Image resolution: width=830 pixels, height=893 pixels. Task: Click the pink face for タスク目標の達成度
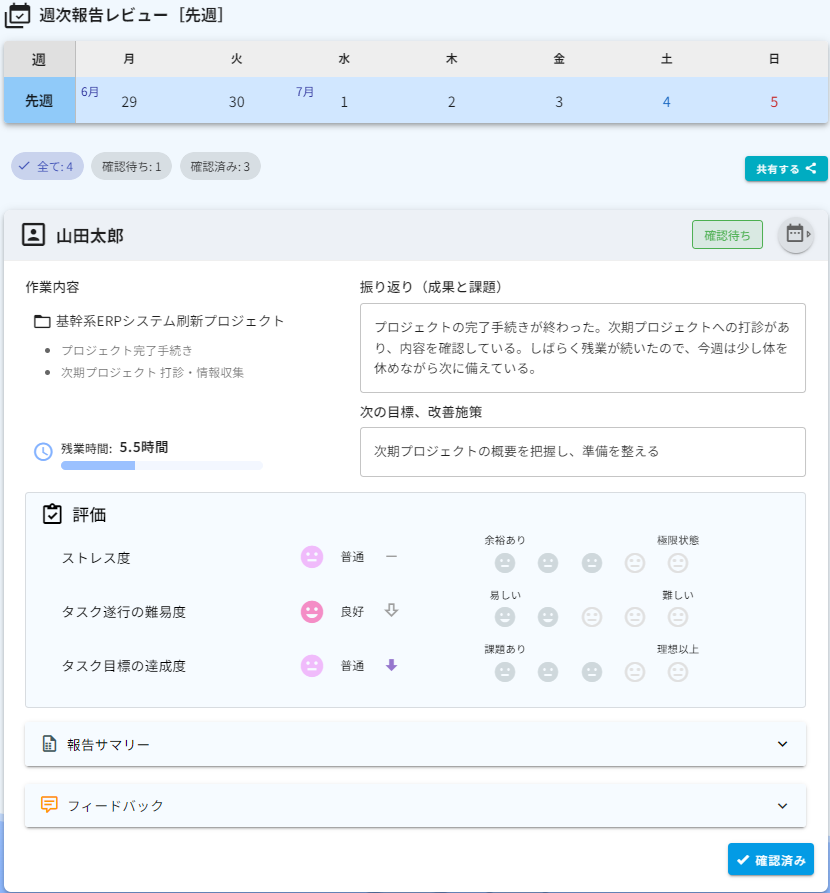tap(312, 666)
